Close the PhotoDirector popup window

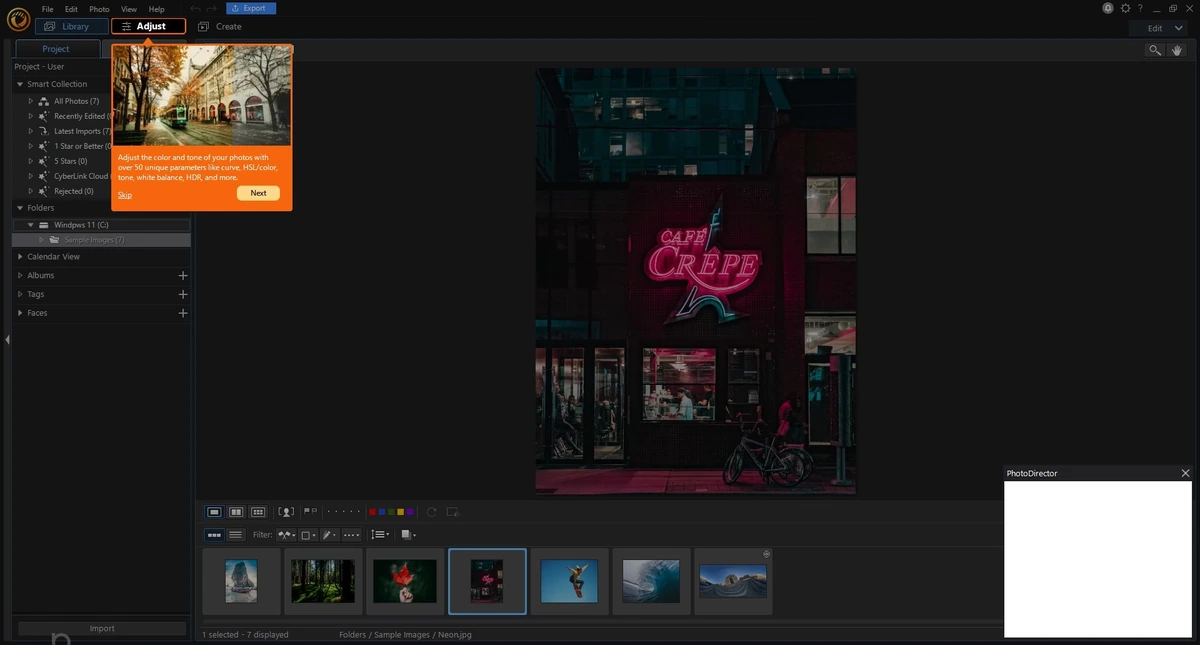click(x=1185, y=473)
